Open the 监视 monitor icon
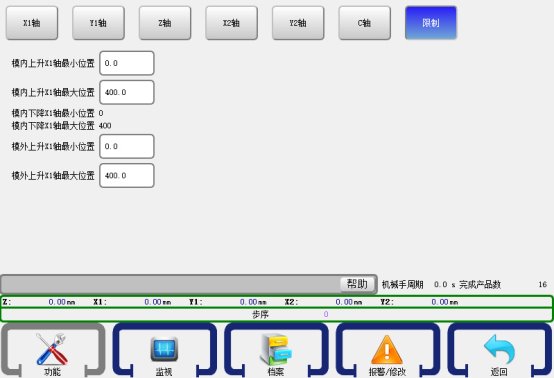 164,350
